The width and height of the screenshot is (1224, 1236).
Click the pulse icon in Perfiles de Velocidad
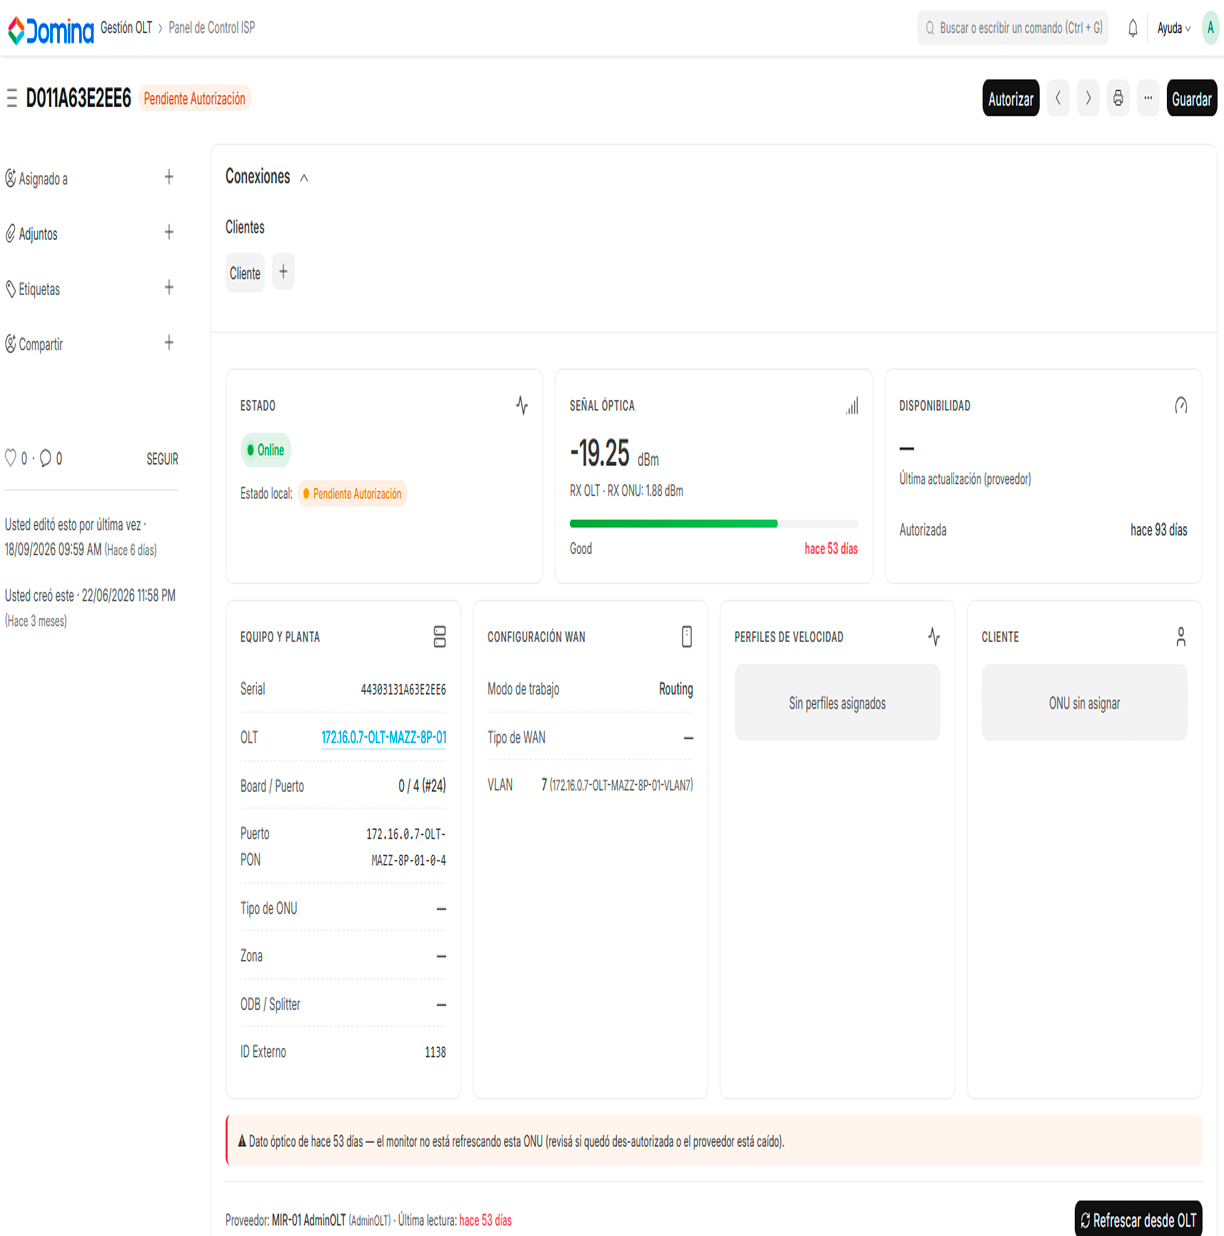[x=934, y=636]
